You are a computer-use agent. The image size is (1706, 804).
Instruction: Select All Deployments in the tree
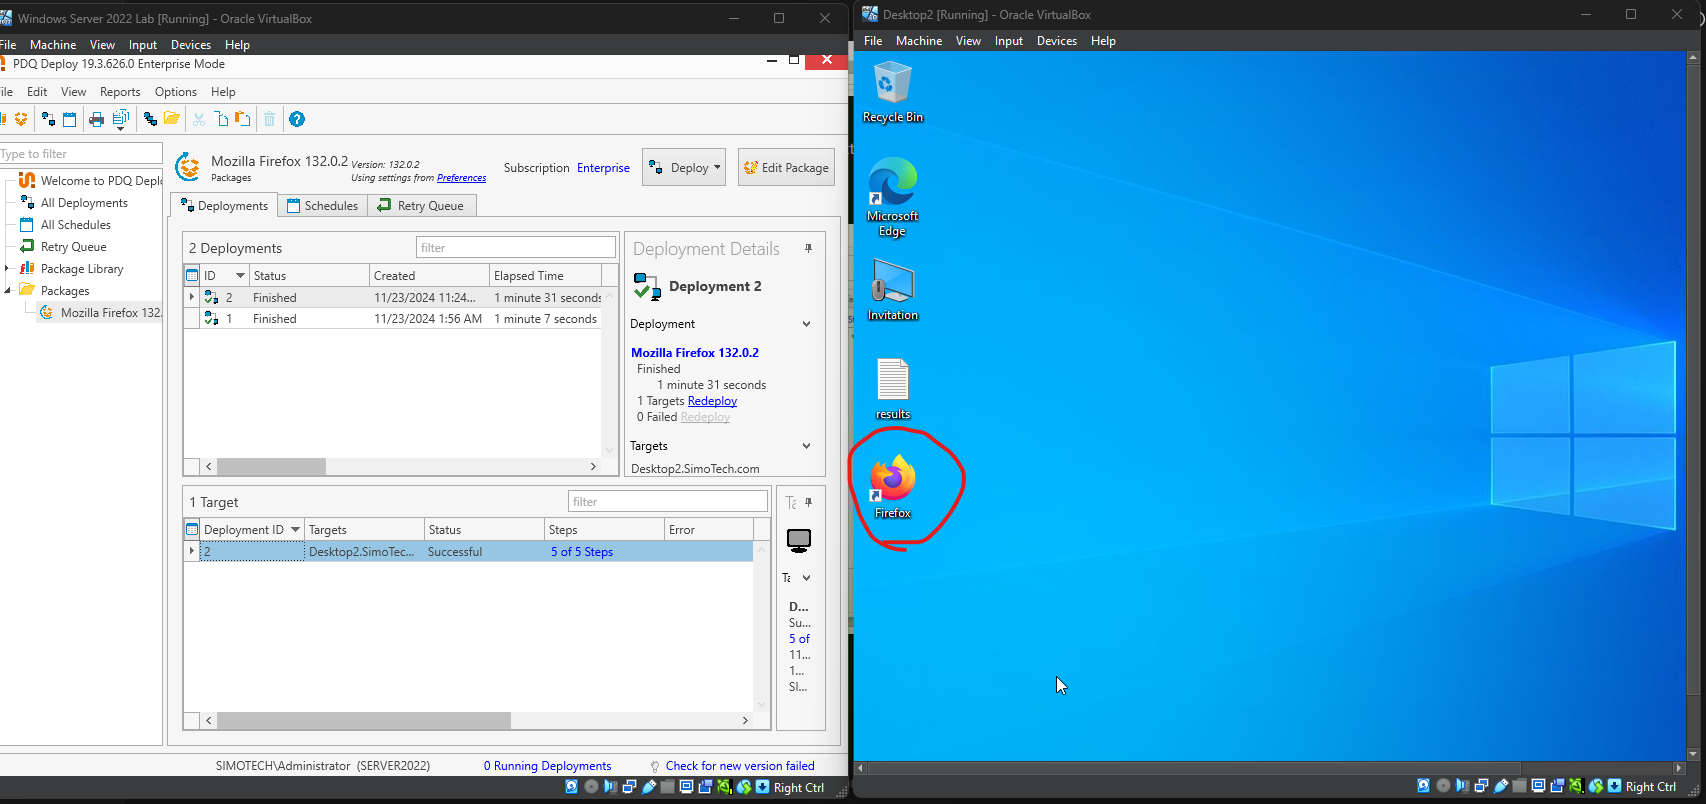pos(84,203)
